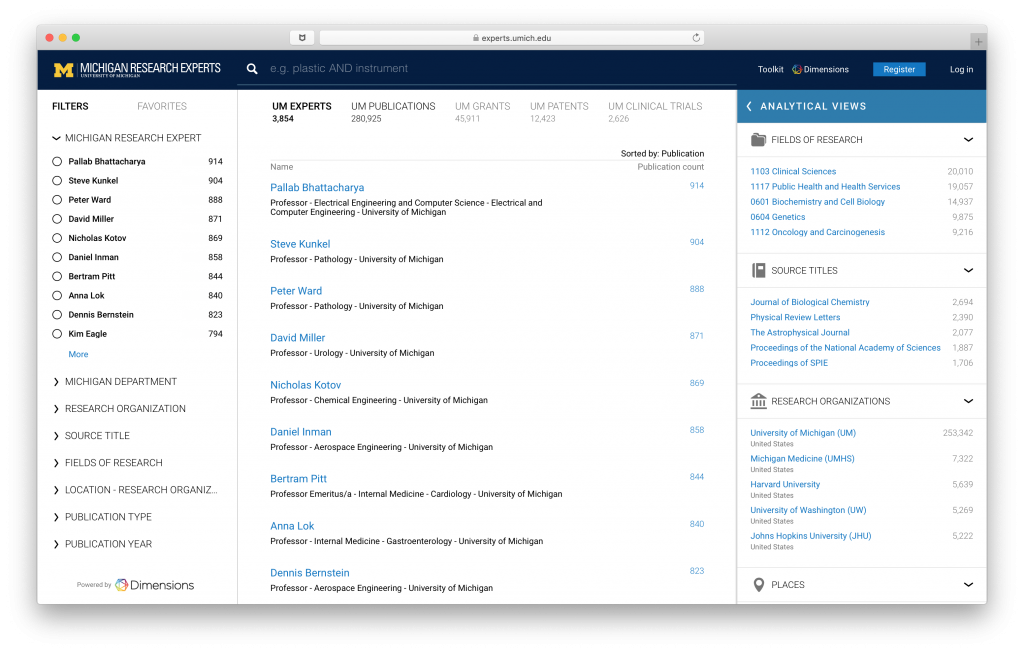Select the Peter Ward filter radio button
This screenshot has height=653, width=1024.
click(x=57, y=200)
